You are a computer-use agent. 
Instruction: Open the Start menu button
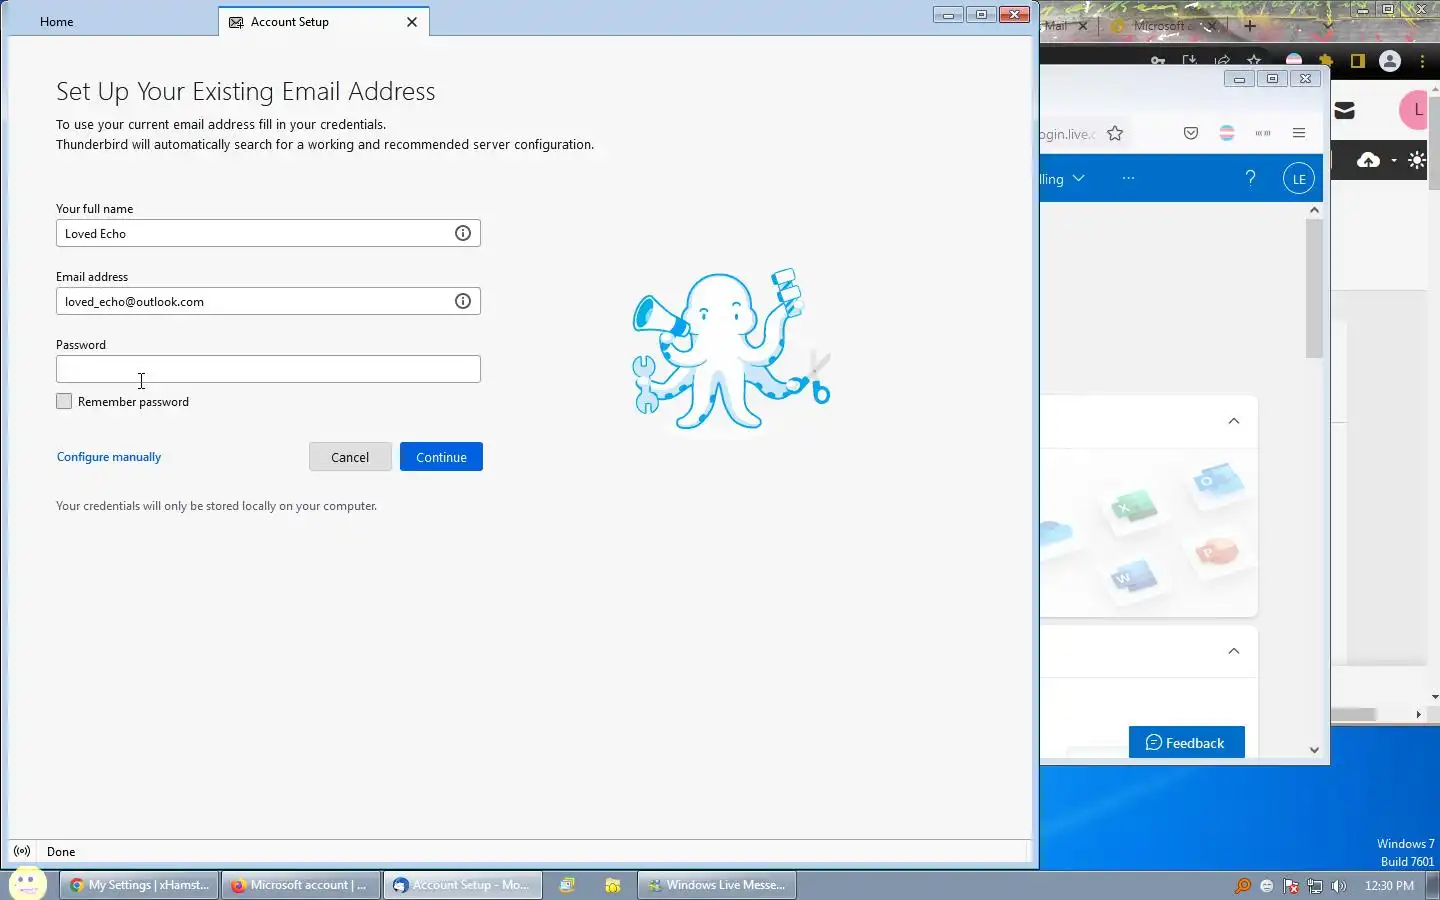click(27, 883)
